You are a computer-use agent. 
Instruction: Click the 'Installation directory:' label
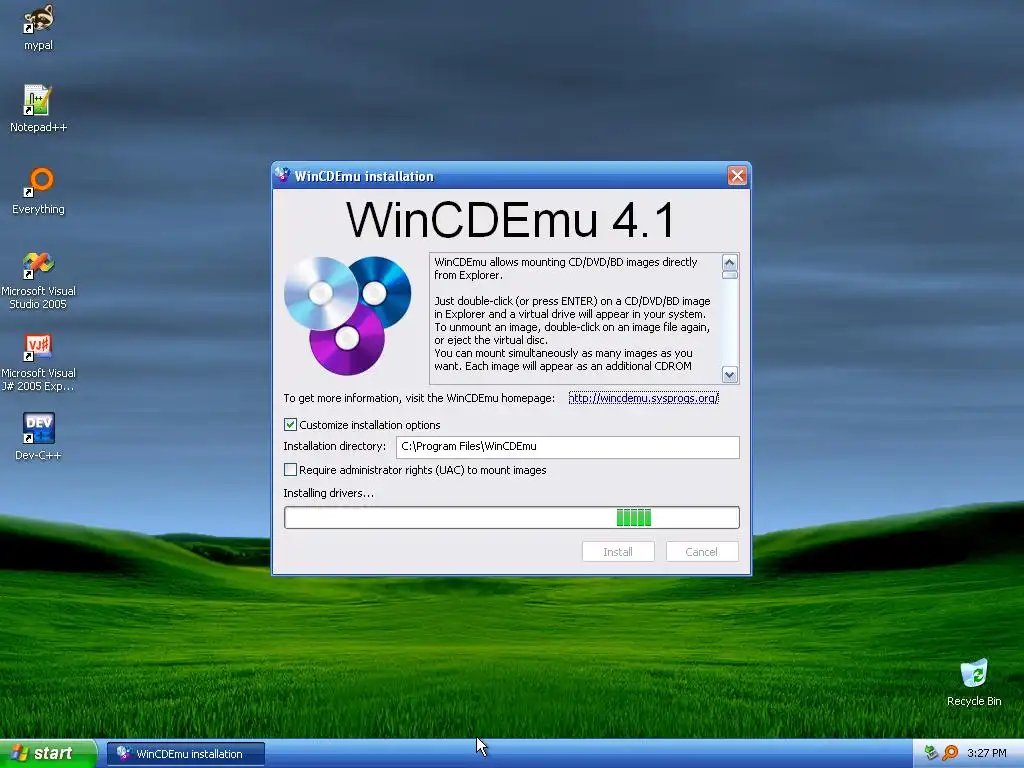[334, 446]
